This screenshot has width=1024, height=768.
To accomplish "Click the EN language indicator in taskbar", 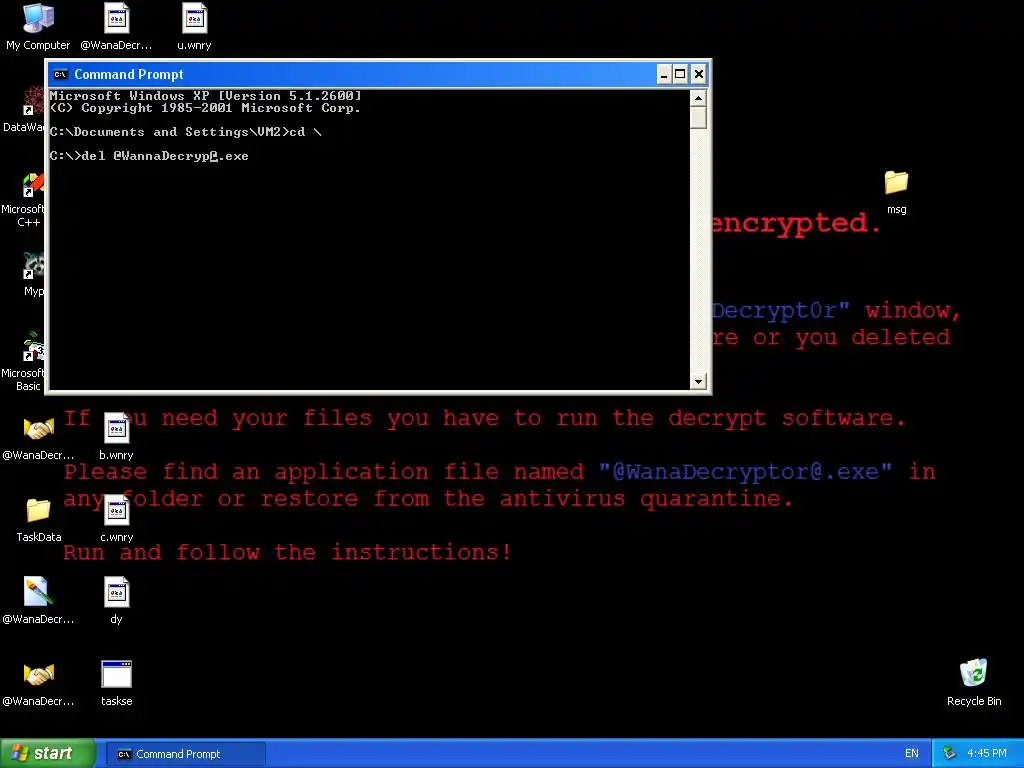I will 912,754.
